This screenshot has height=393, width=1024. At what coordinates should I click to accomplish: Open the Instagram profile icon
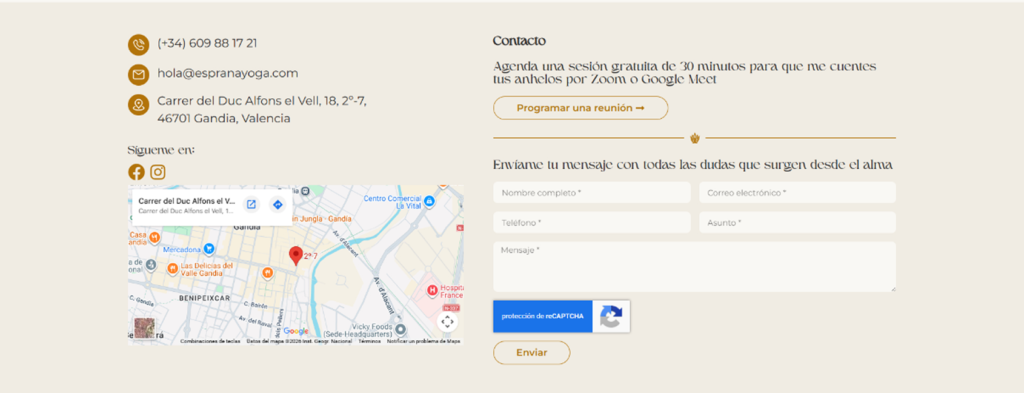pyautogui.click(x=158, y=172)
